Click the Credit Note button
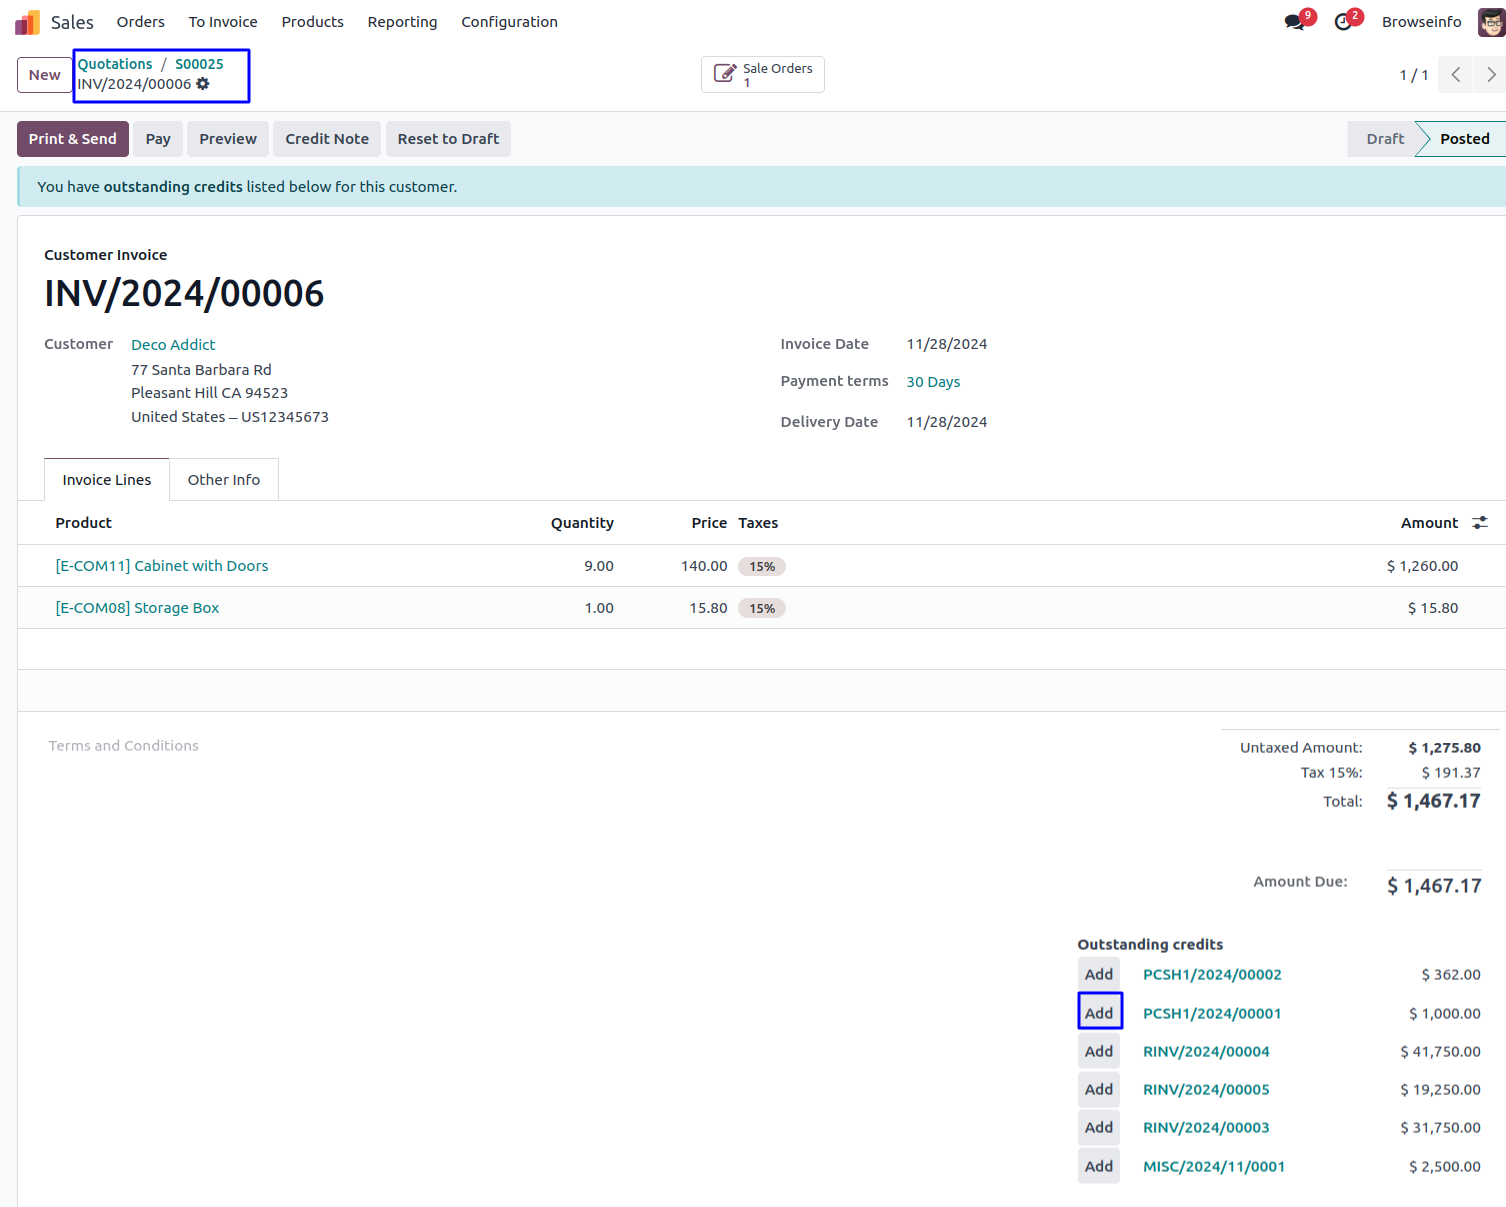 click(327, 139)
